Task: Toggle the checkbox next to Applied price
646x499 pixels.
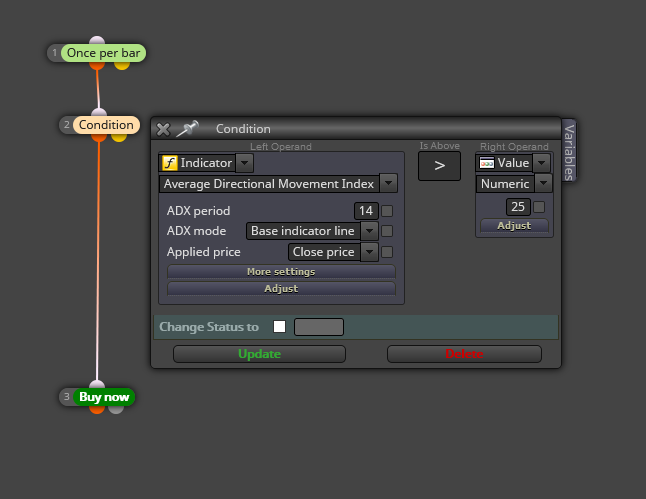Action: [x=387, y=252]
